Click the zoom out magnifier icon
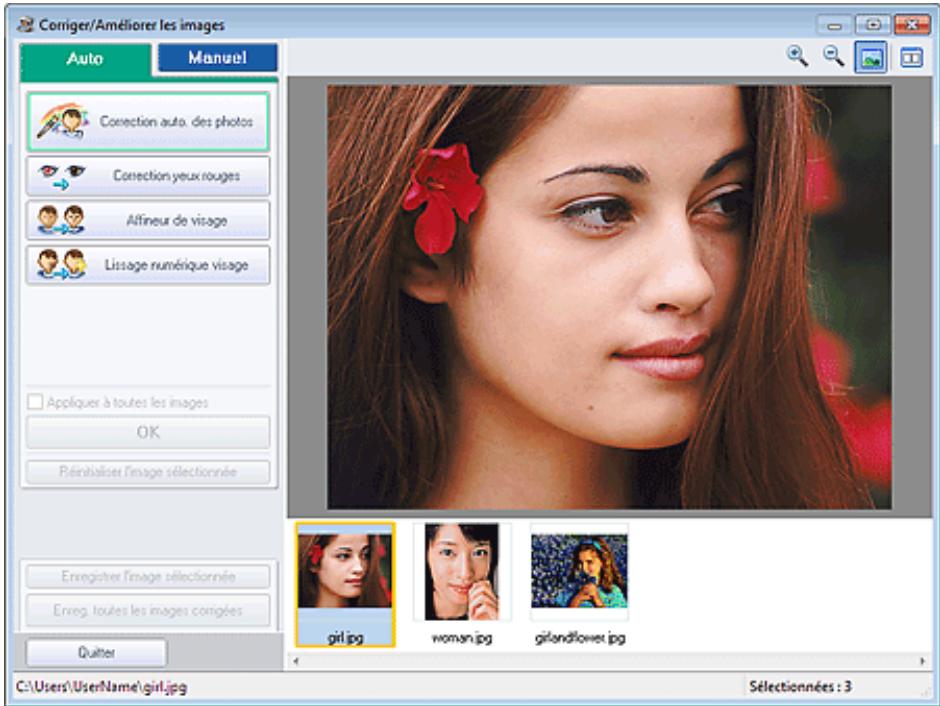This screenshot has width=940, height=706. 833,57
